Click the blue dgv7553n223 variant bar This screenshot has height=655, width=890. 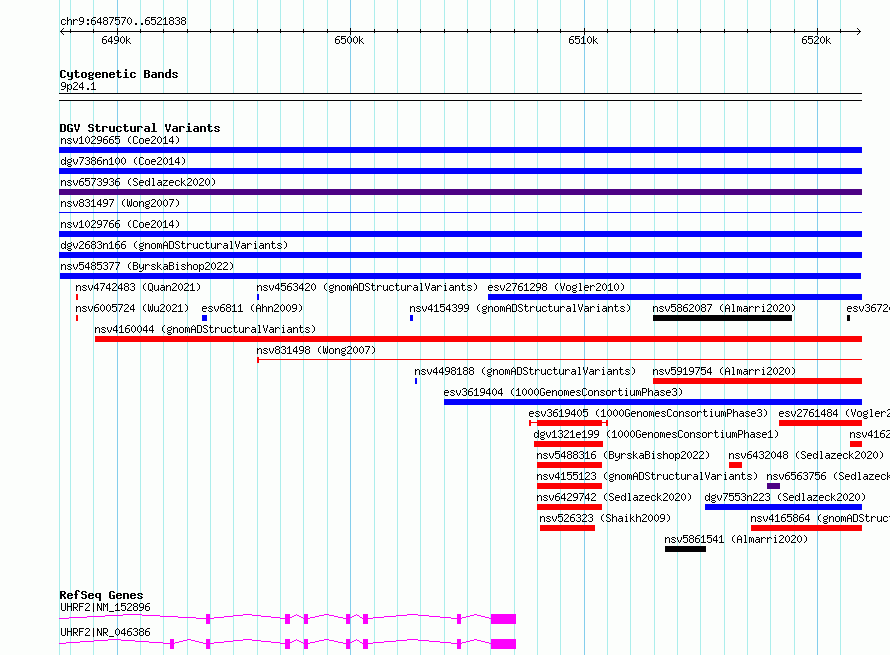pyautogui.click(x=783, y=507)
